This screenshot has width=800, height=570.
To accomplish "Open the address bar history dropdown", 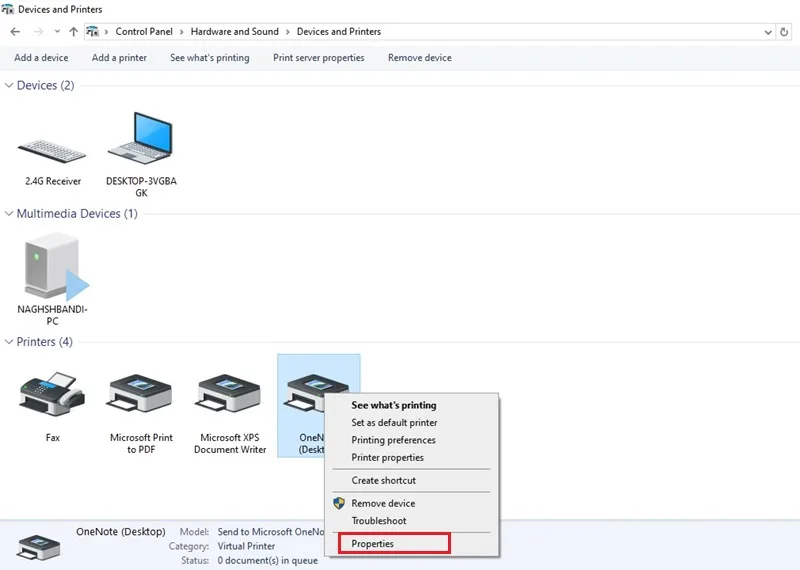I will (768, 32).
